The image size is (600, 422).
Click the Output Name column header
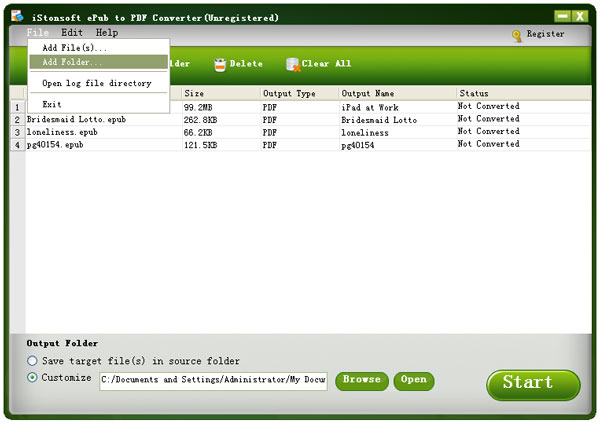coord(396,94)
